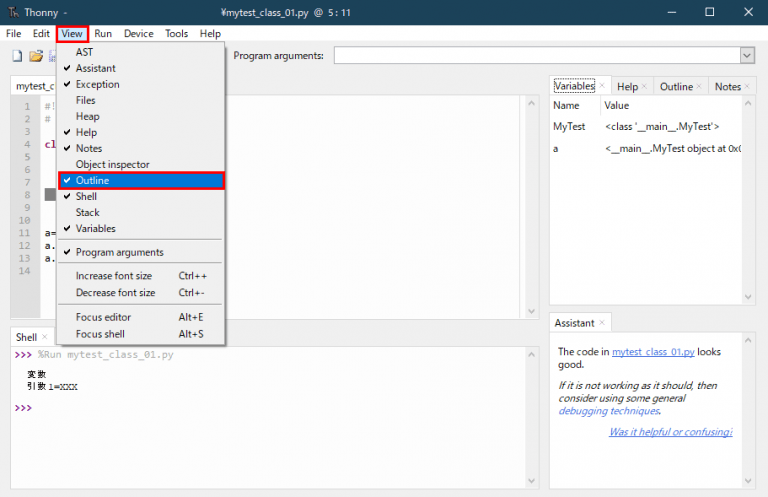
Task: Close the Shell tab with x icon
Action: coord(45,338)
